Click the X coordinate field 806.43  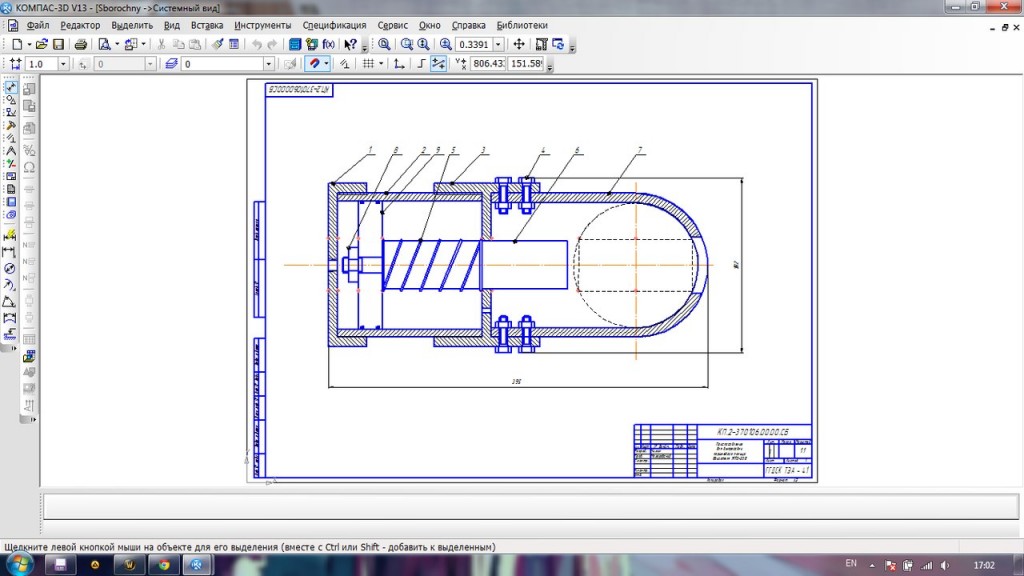coord(488,63)
